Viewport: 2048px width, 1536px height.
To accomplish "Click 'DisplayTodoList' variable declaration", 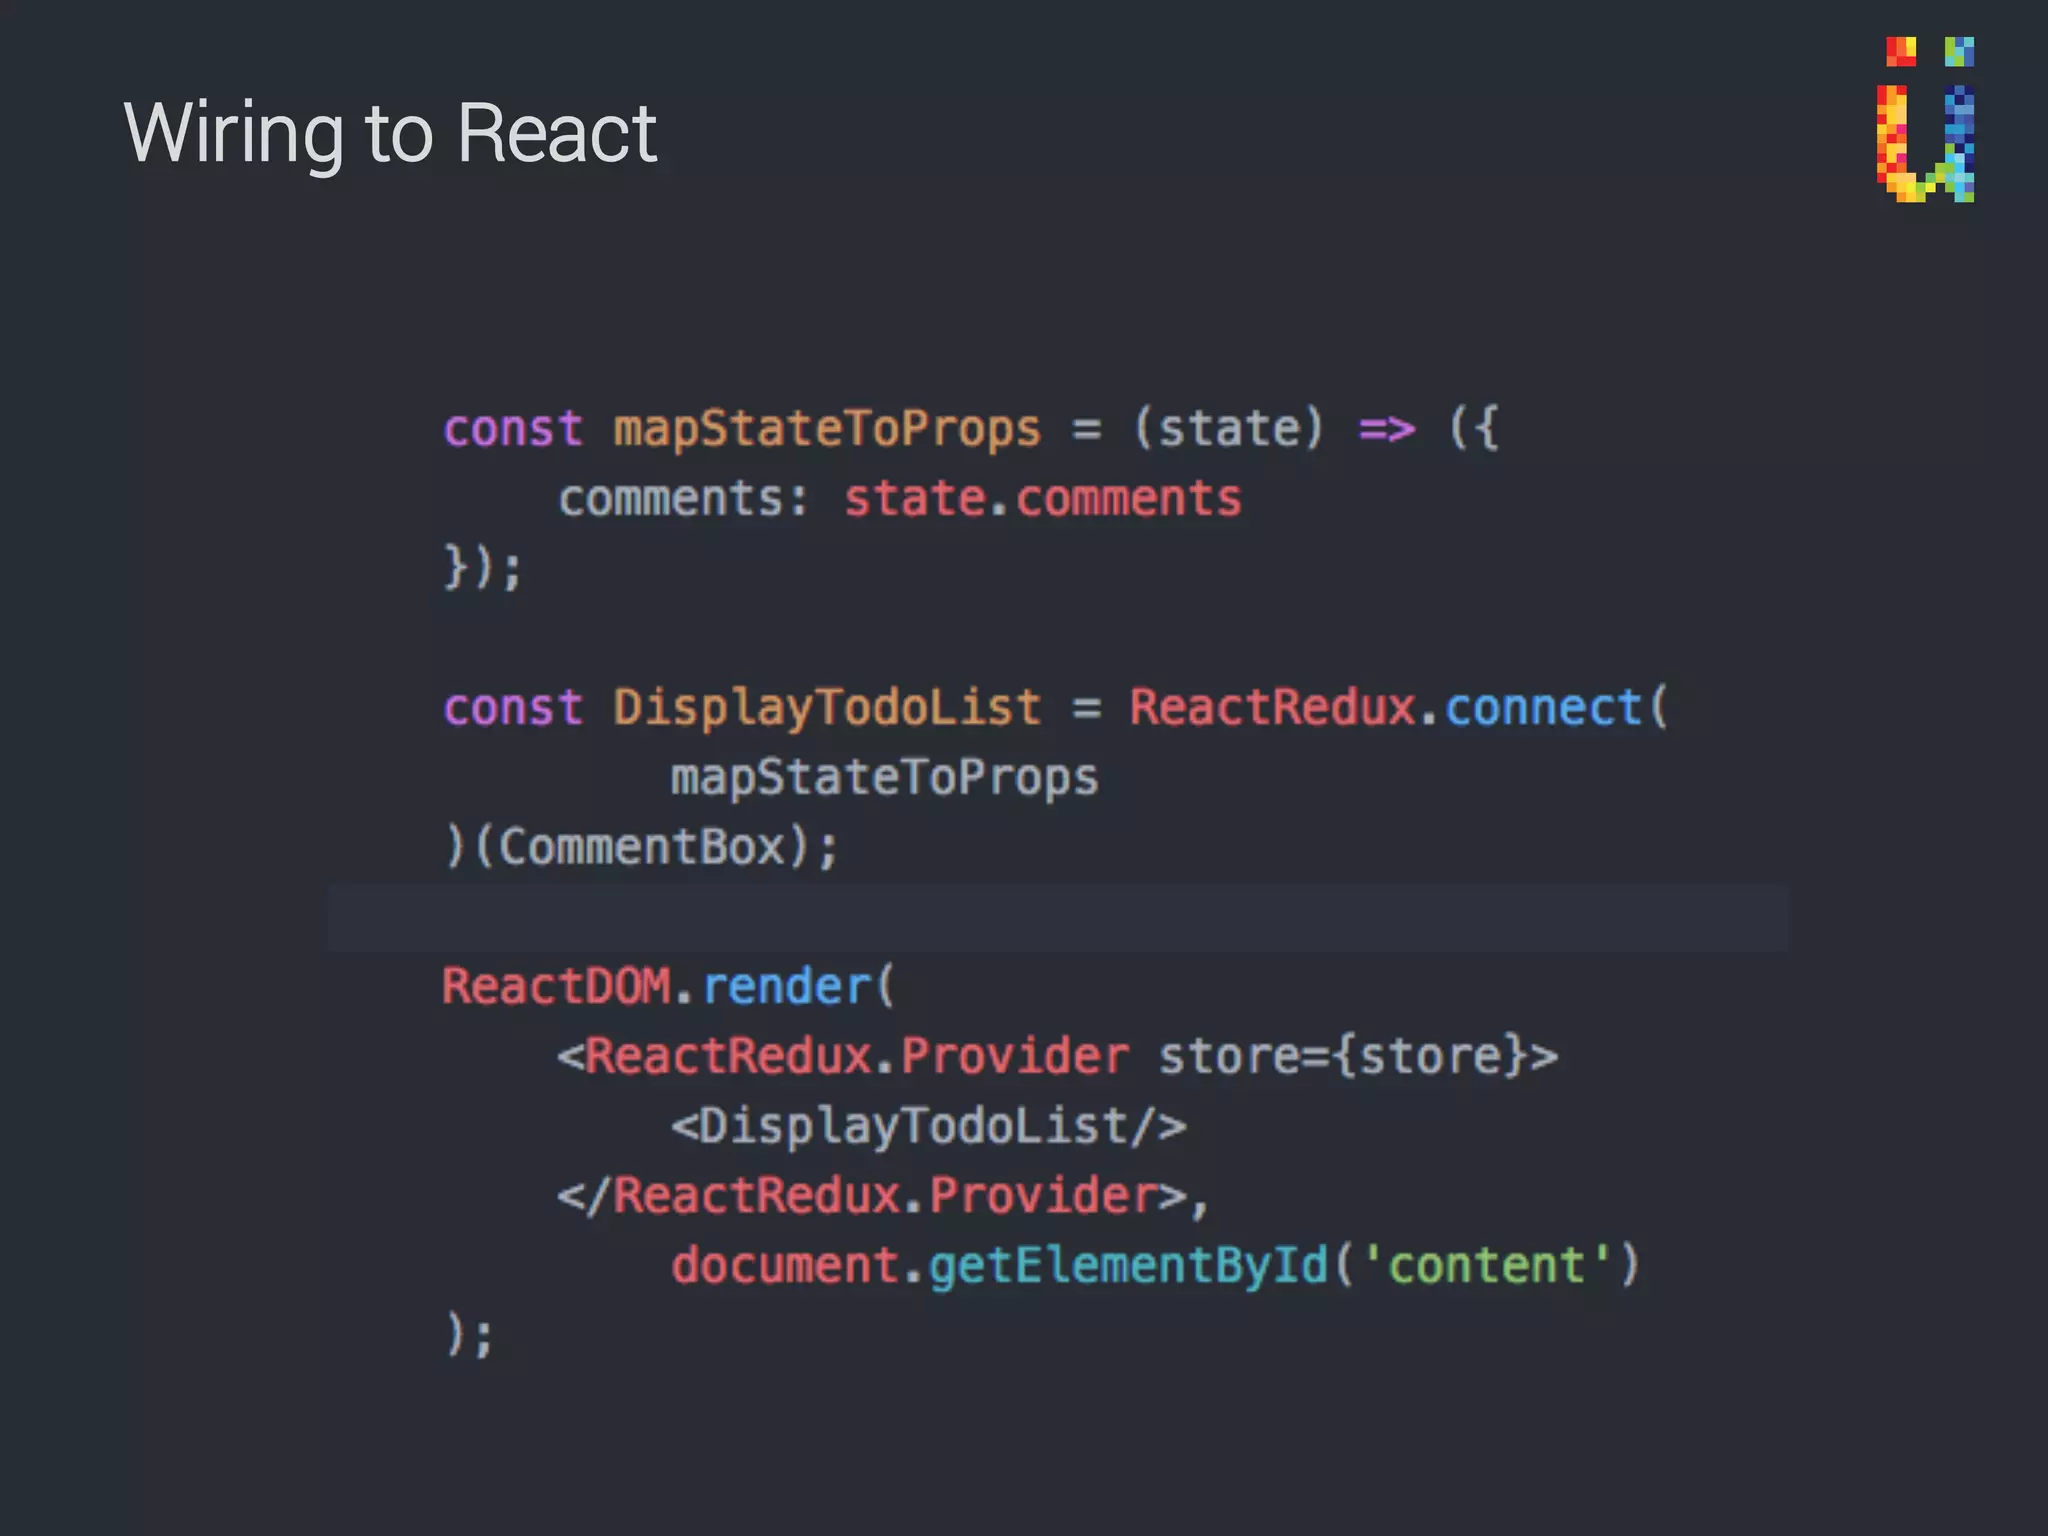I will point(827,708).
